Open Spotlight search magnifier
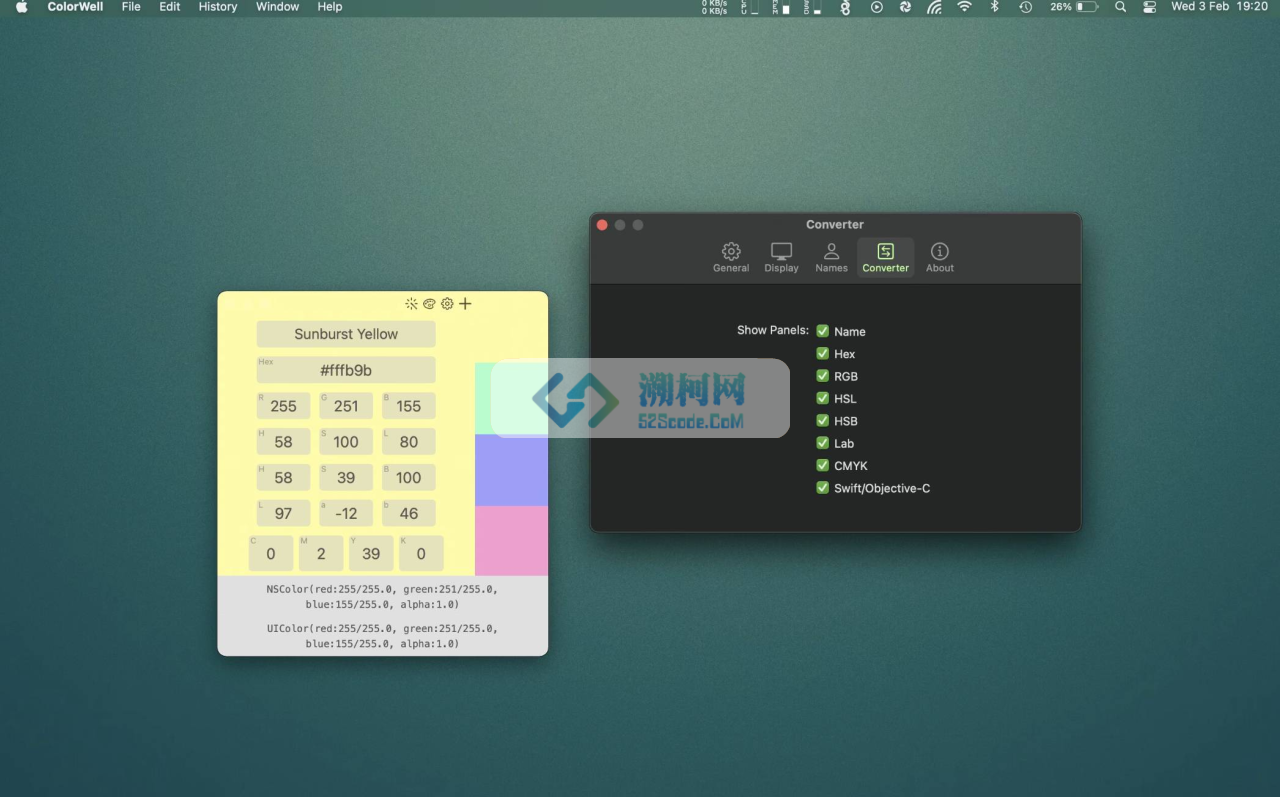The height and width of the screenshot is (797, 1280). point(1120,7)
